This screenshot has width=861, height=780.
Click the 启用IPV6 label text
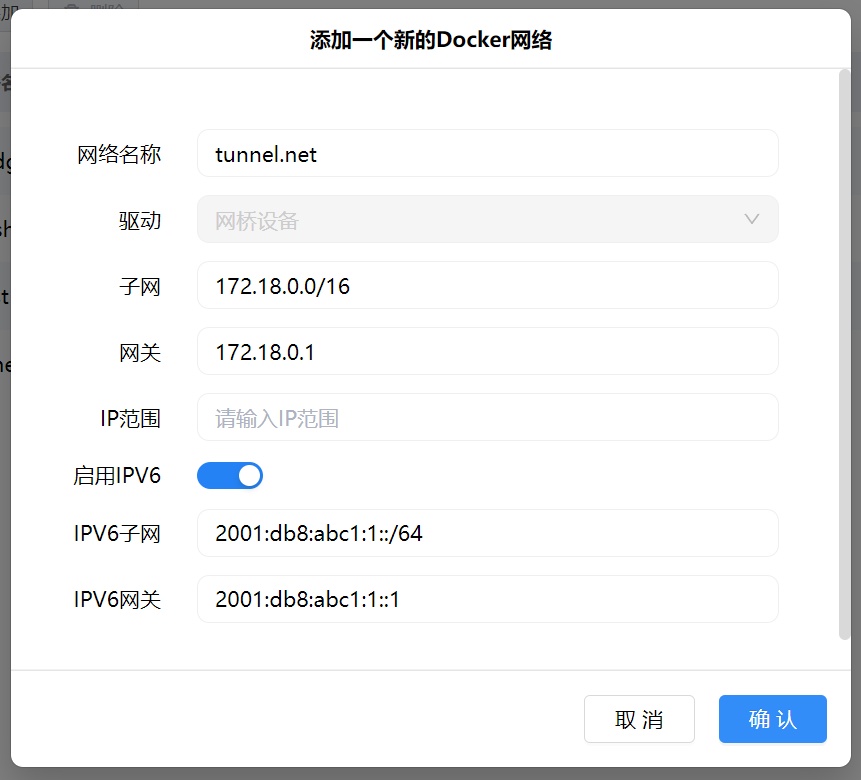[117, 476]
